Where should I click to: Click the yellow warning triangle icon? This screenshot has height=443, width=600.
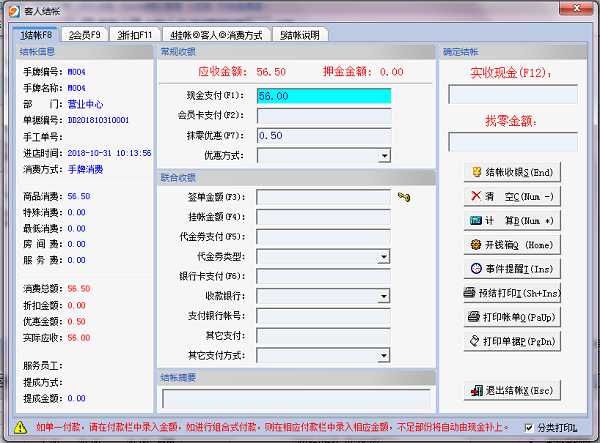tap(20, 427)
